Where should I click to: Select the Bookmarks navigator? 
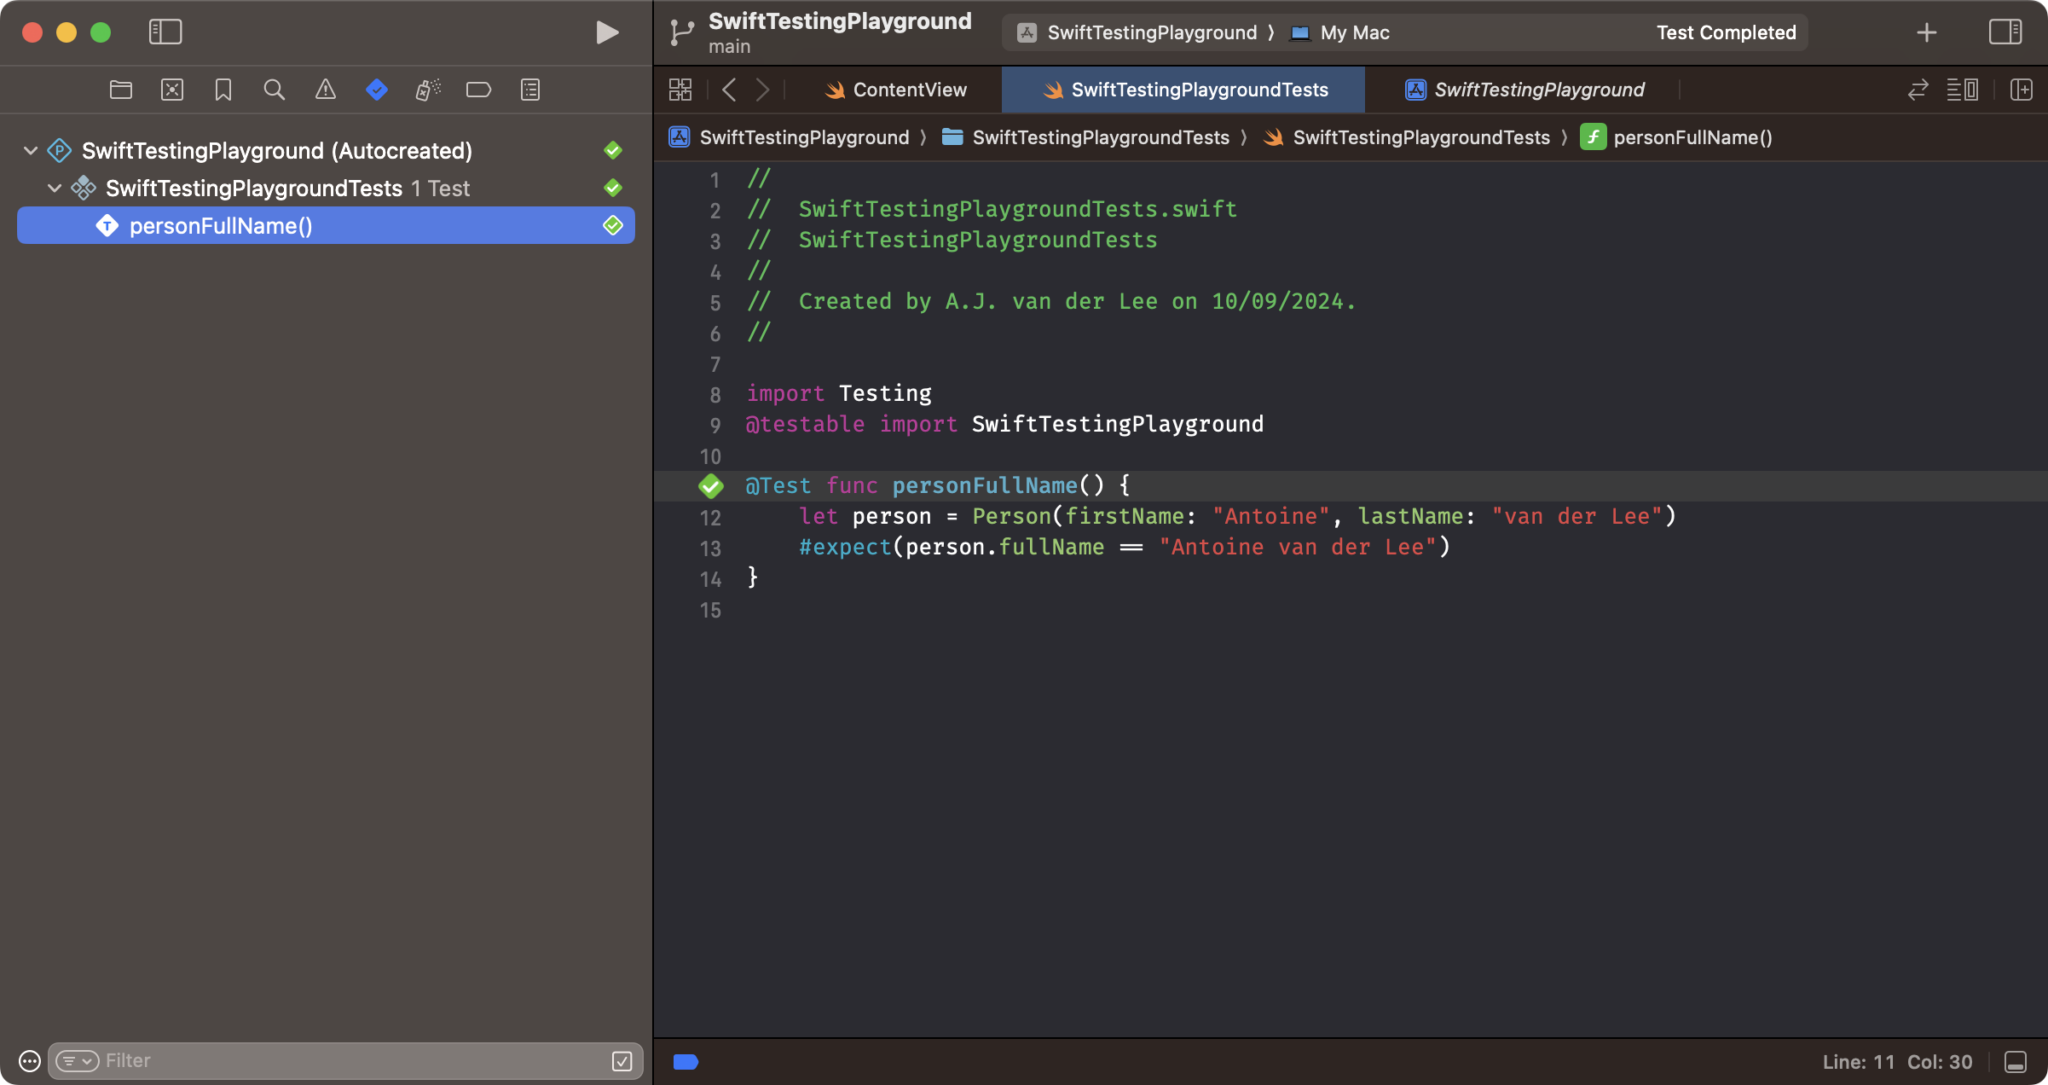coord(223,89)
